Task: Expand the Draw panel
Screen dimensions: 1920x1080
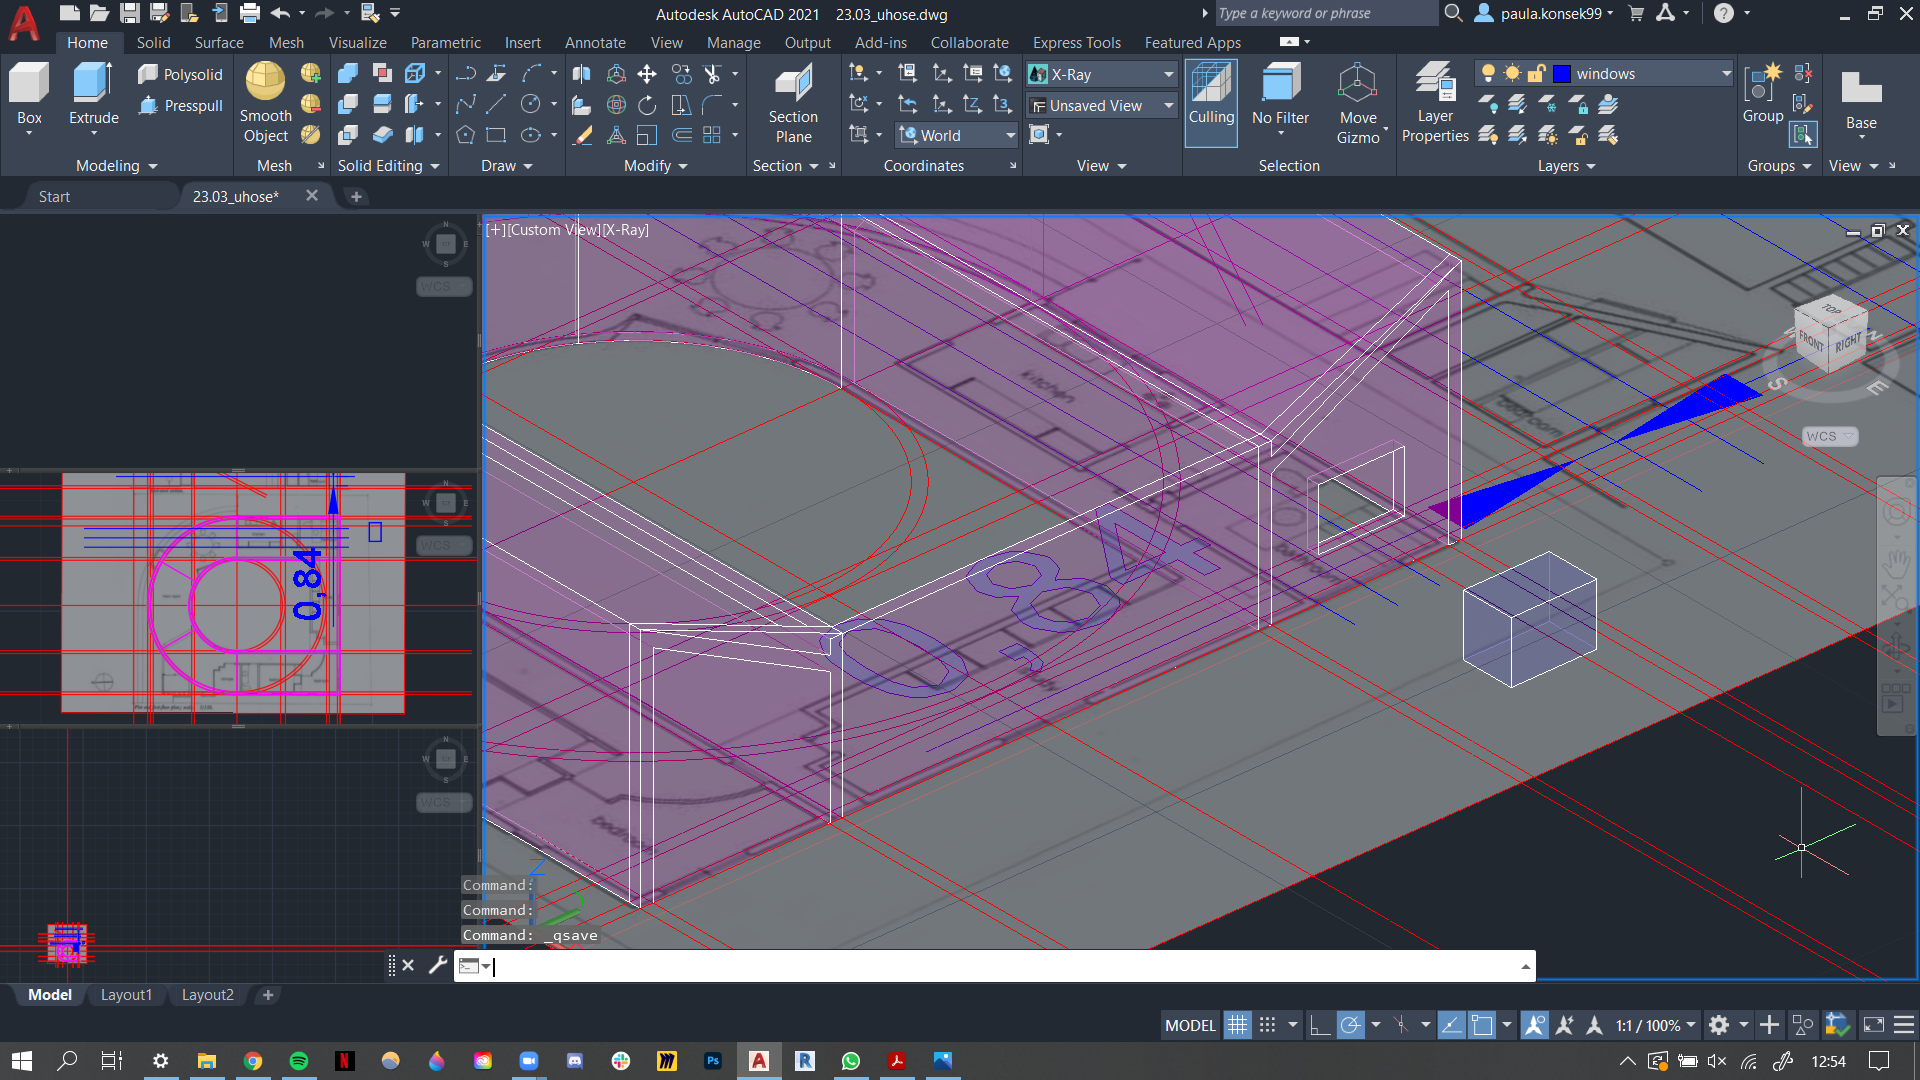Action: (507, 166)
